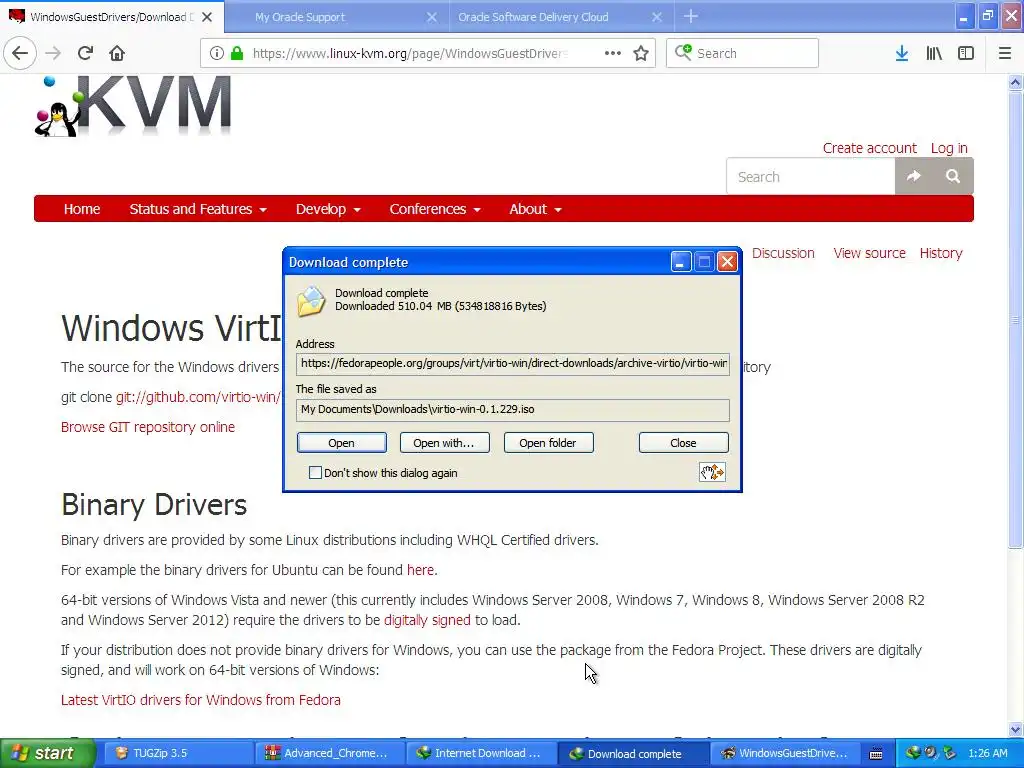Image resolution: width=1024 pixels, height=768 pixels.
Task: Click the green padlock security icon
Action: 237,53
